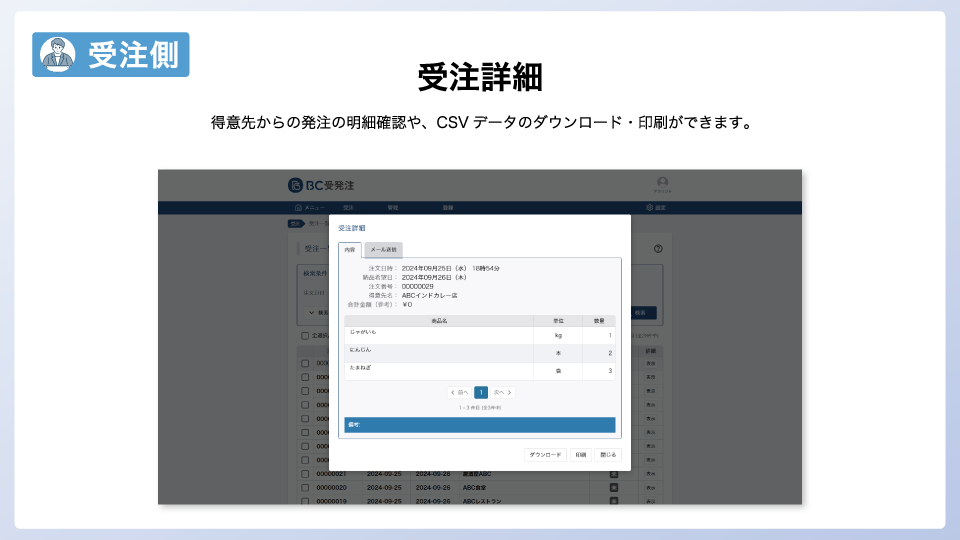This screenshot has height=540, width=960.
Task: Open the account (アカウント) avatar icon
Action: click(662, 184)
